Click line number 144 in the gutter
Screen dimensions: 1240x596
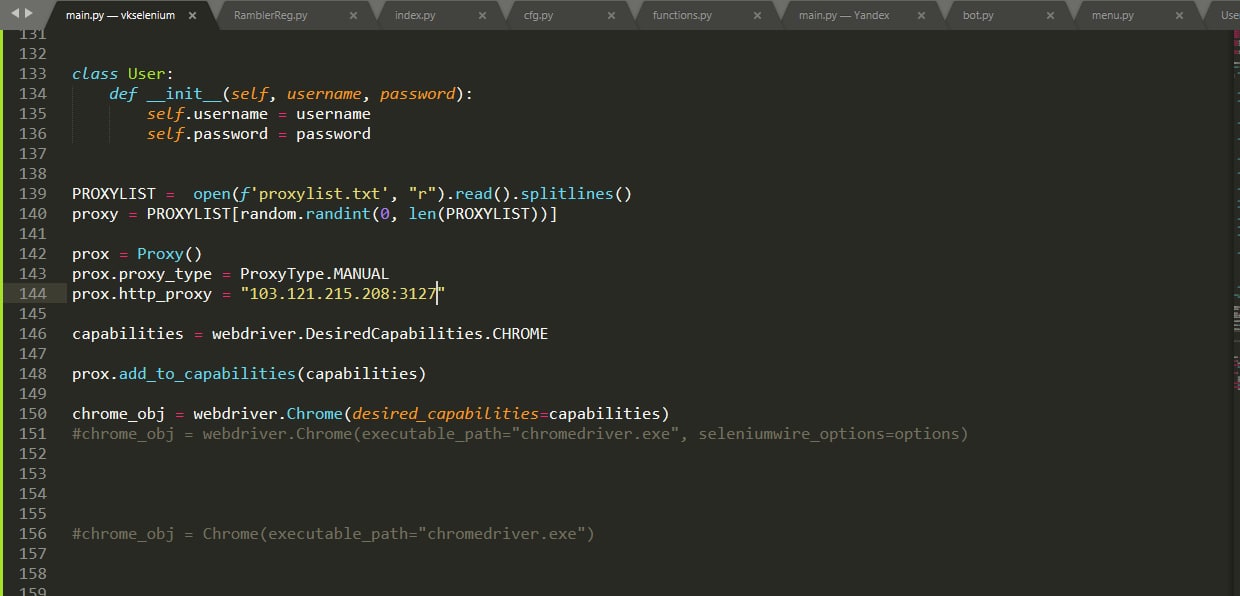[33, 293]
